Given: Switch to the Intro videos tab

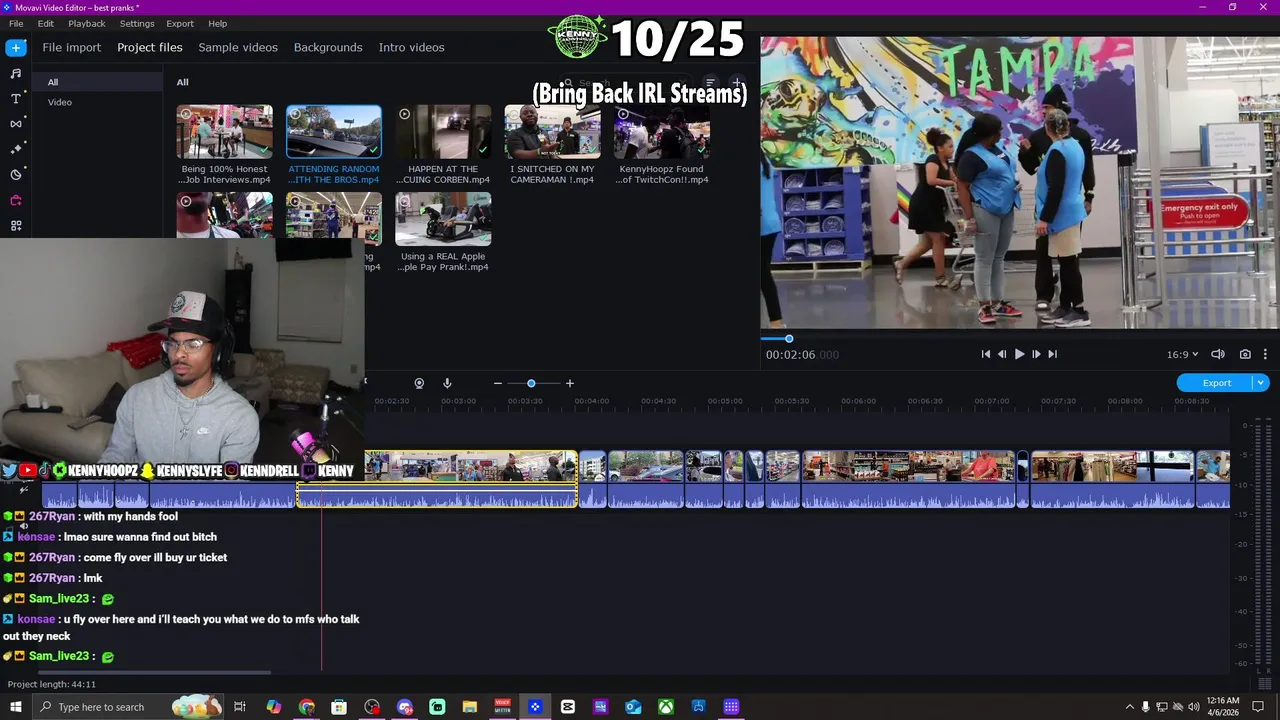Looking at the screenshot, I should click(411, 47).
